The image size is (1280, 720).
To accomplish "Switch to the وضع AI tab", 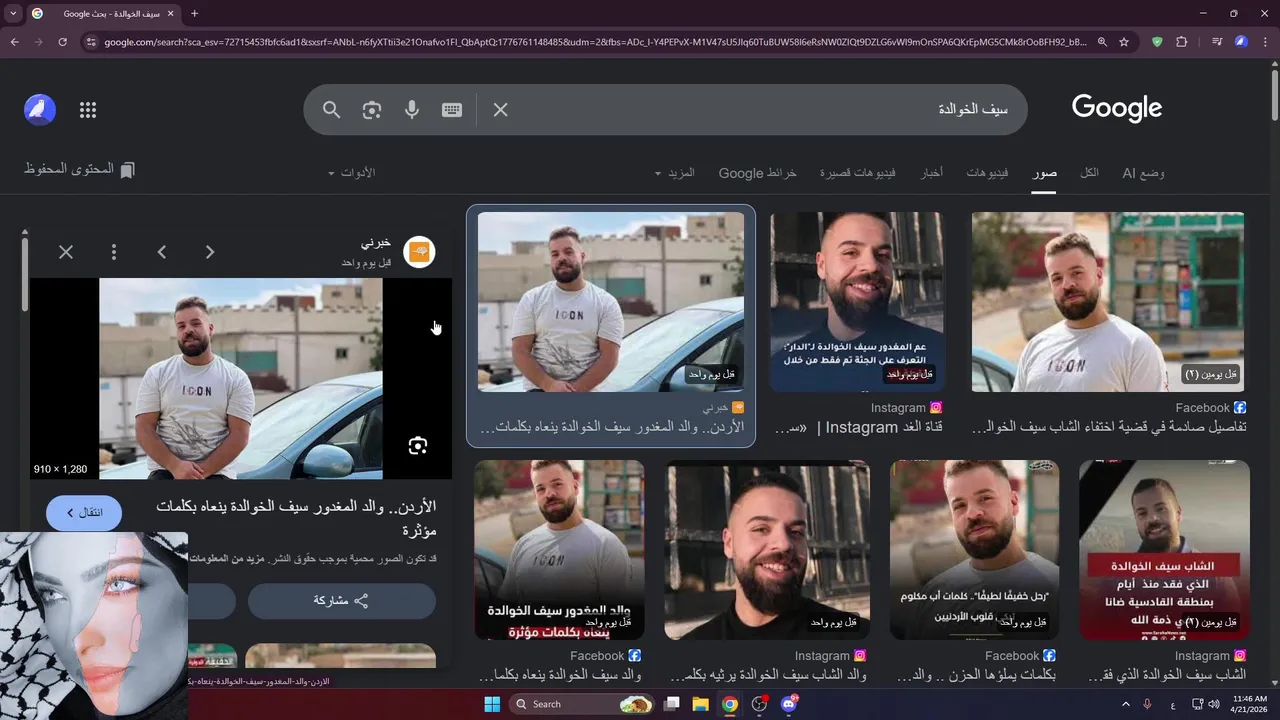I will click(1143, 173).
